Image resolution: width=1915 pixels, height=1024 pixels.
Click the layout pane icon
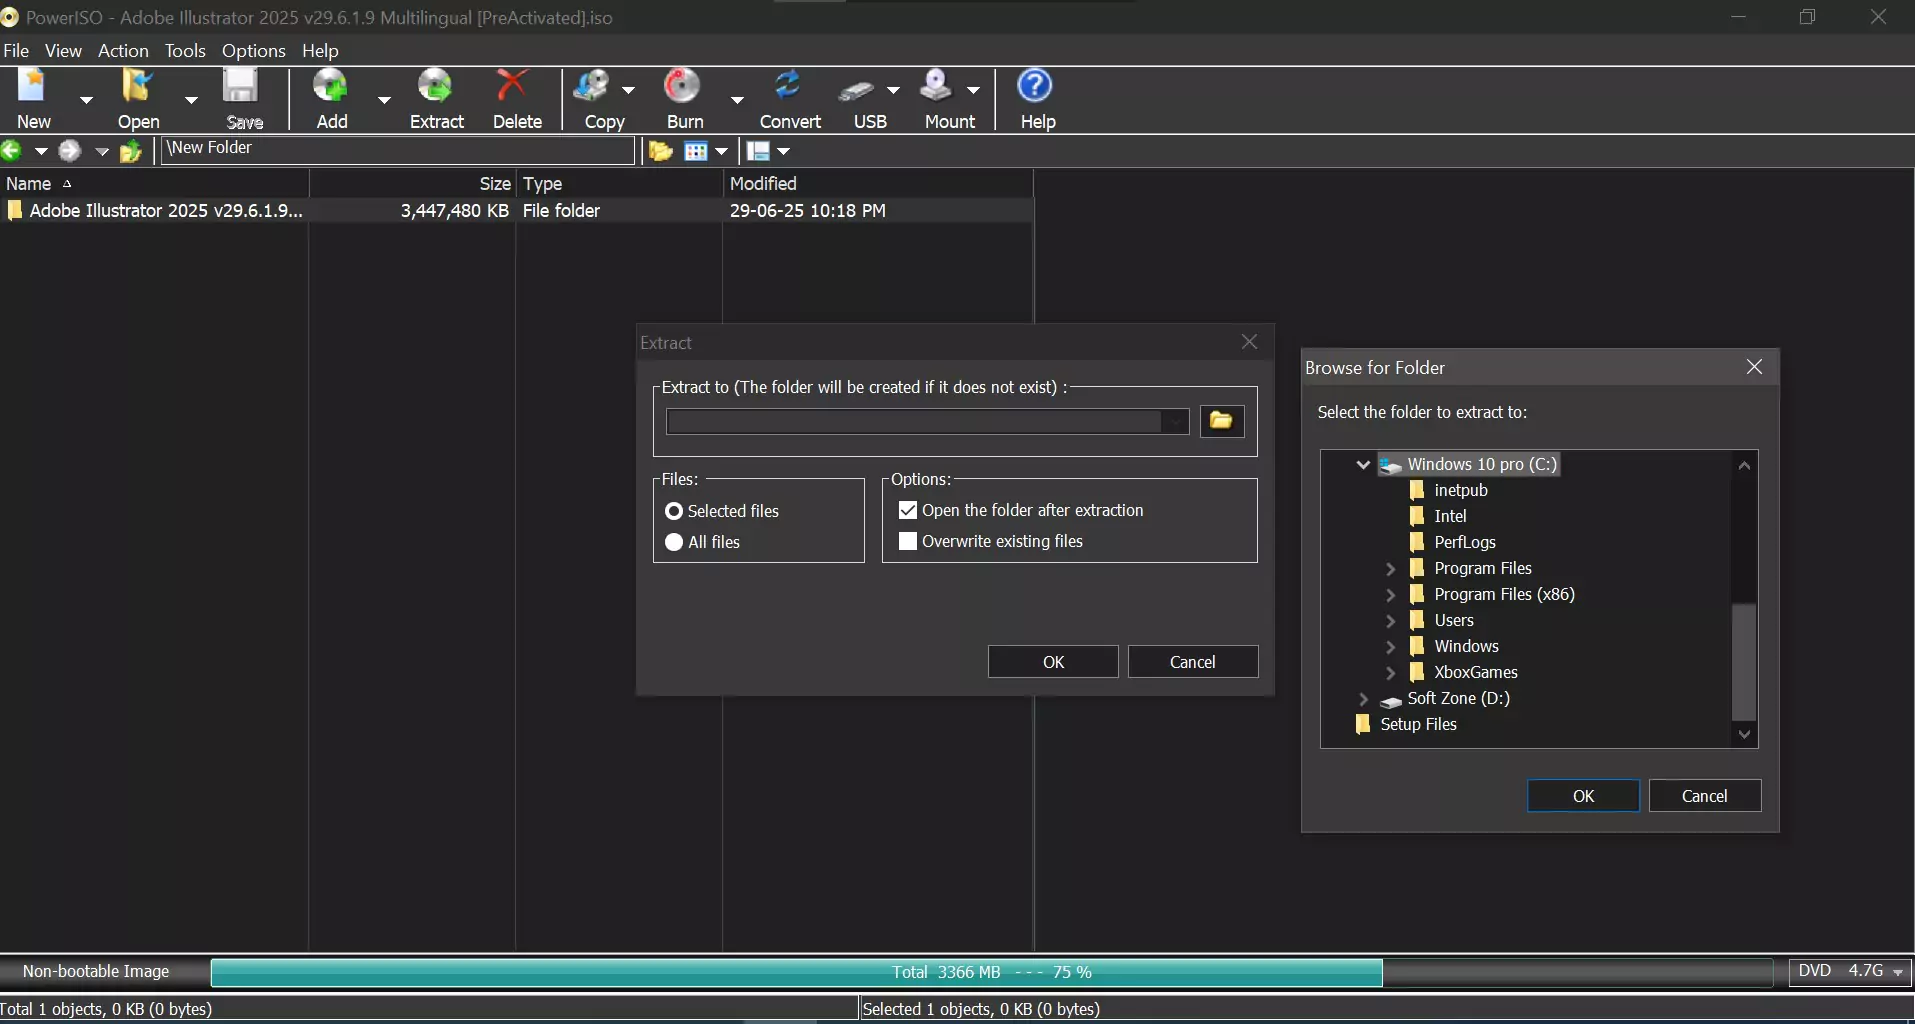tap(759, 151)
